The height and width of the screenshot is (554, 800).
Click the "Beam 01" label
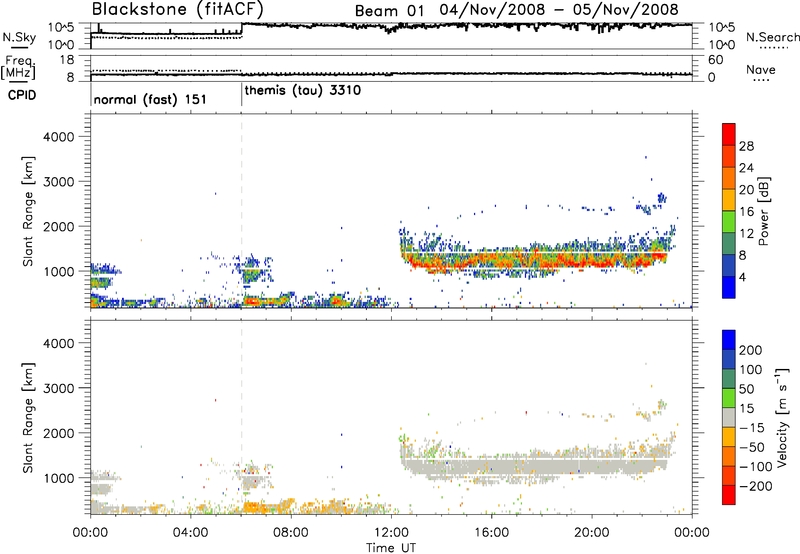click(389, 11)
